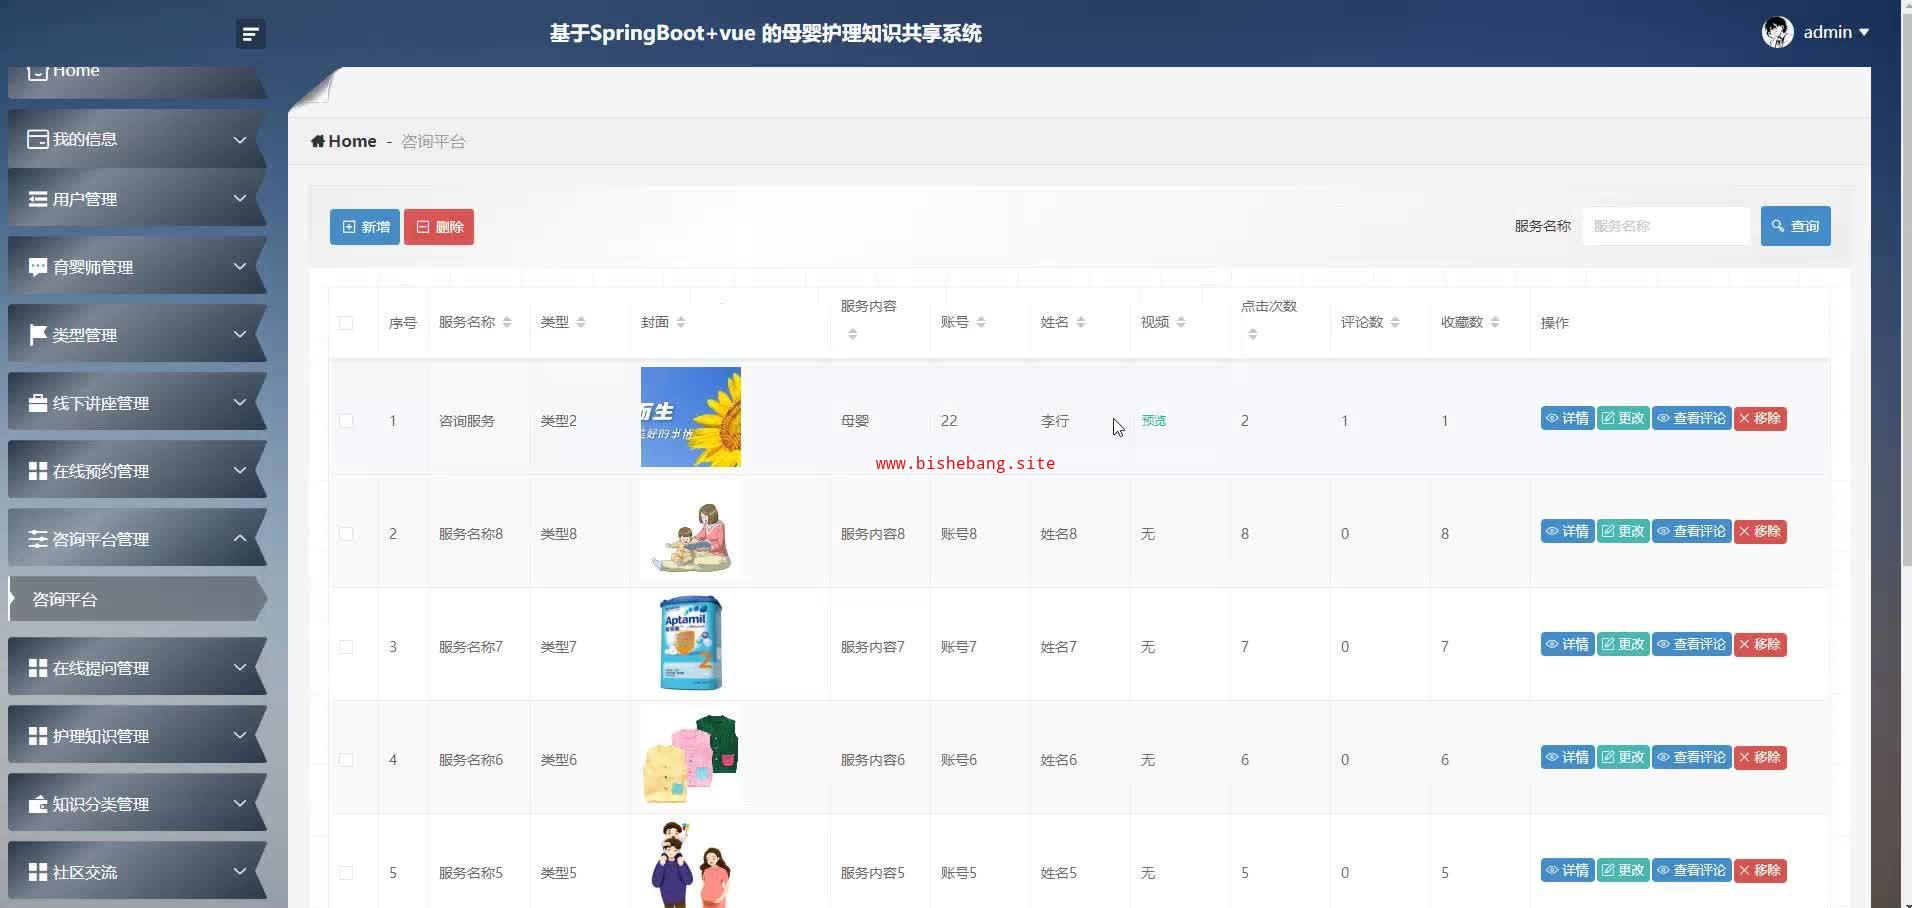Sort by 评论数 column arrows
1912x908 pixels.
tap(1395, 322)
